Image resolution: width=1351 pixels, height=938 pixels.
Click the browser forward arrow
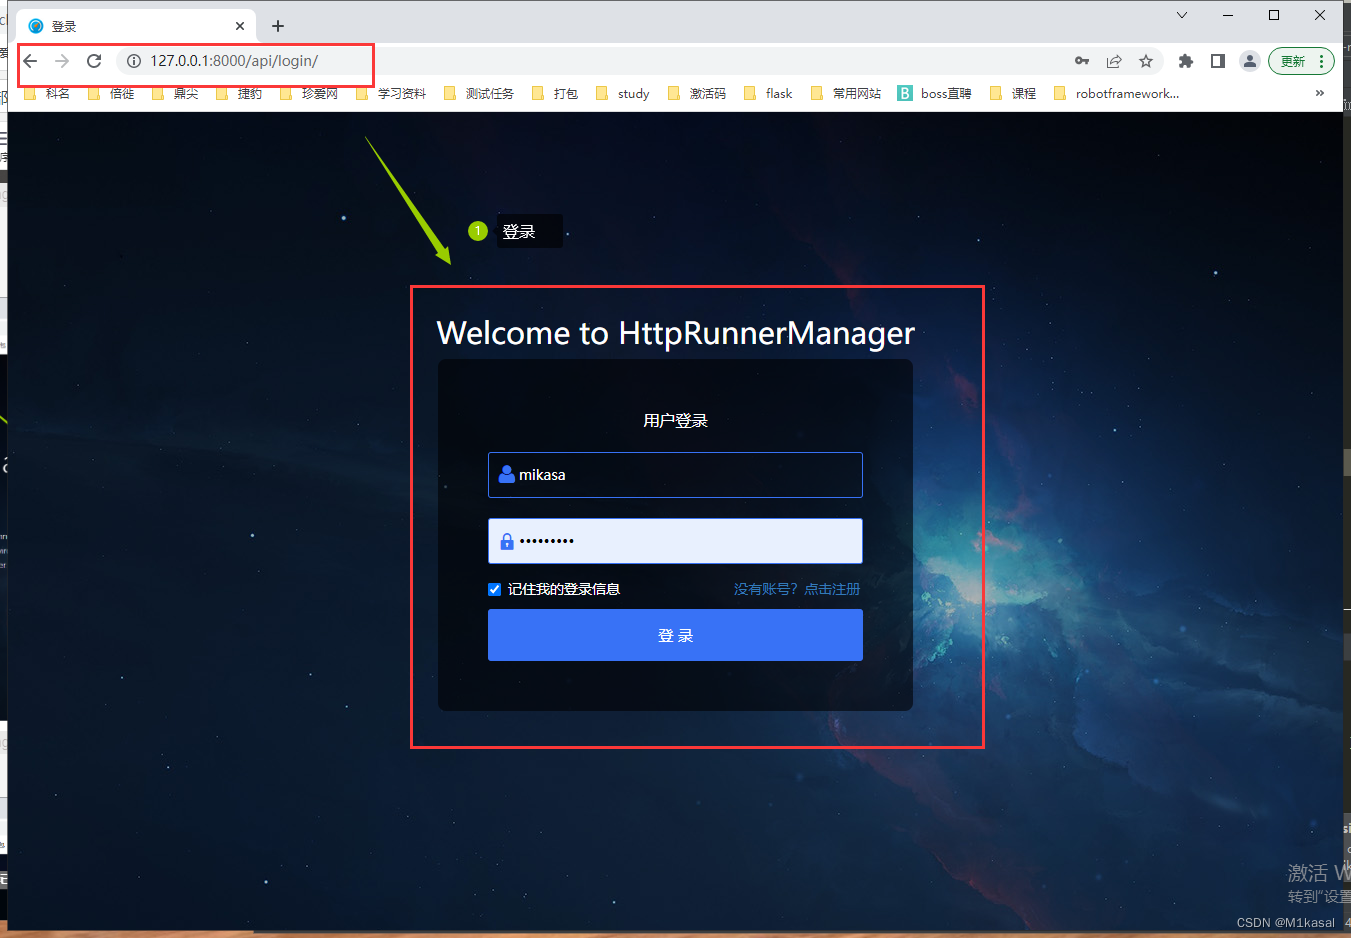62,61
